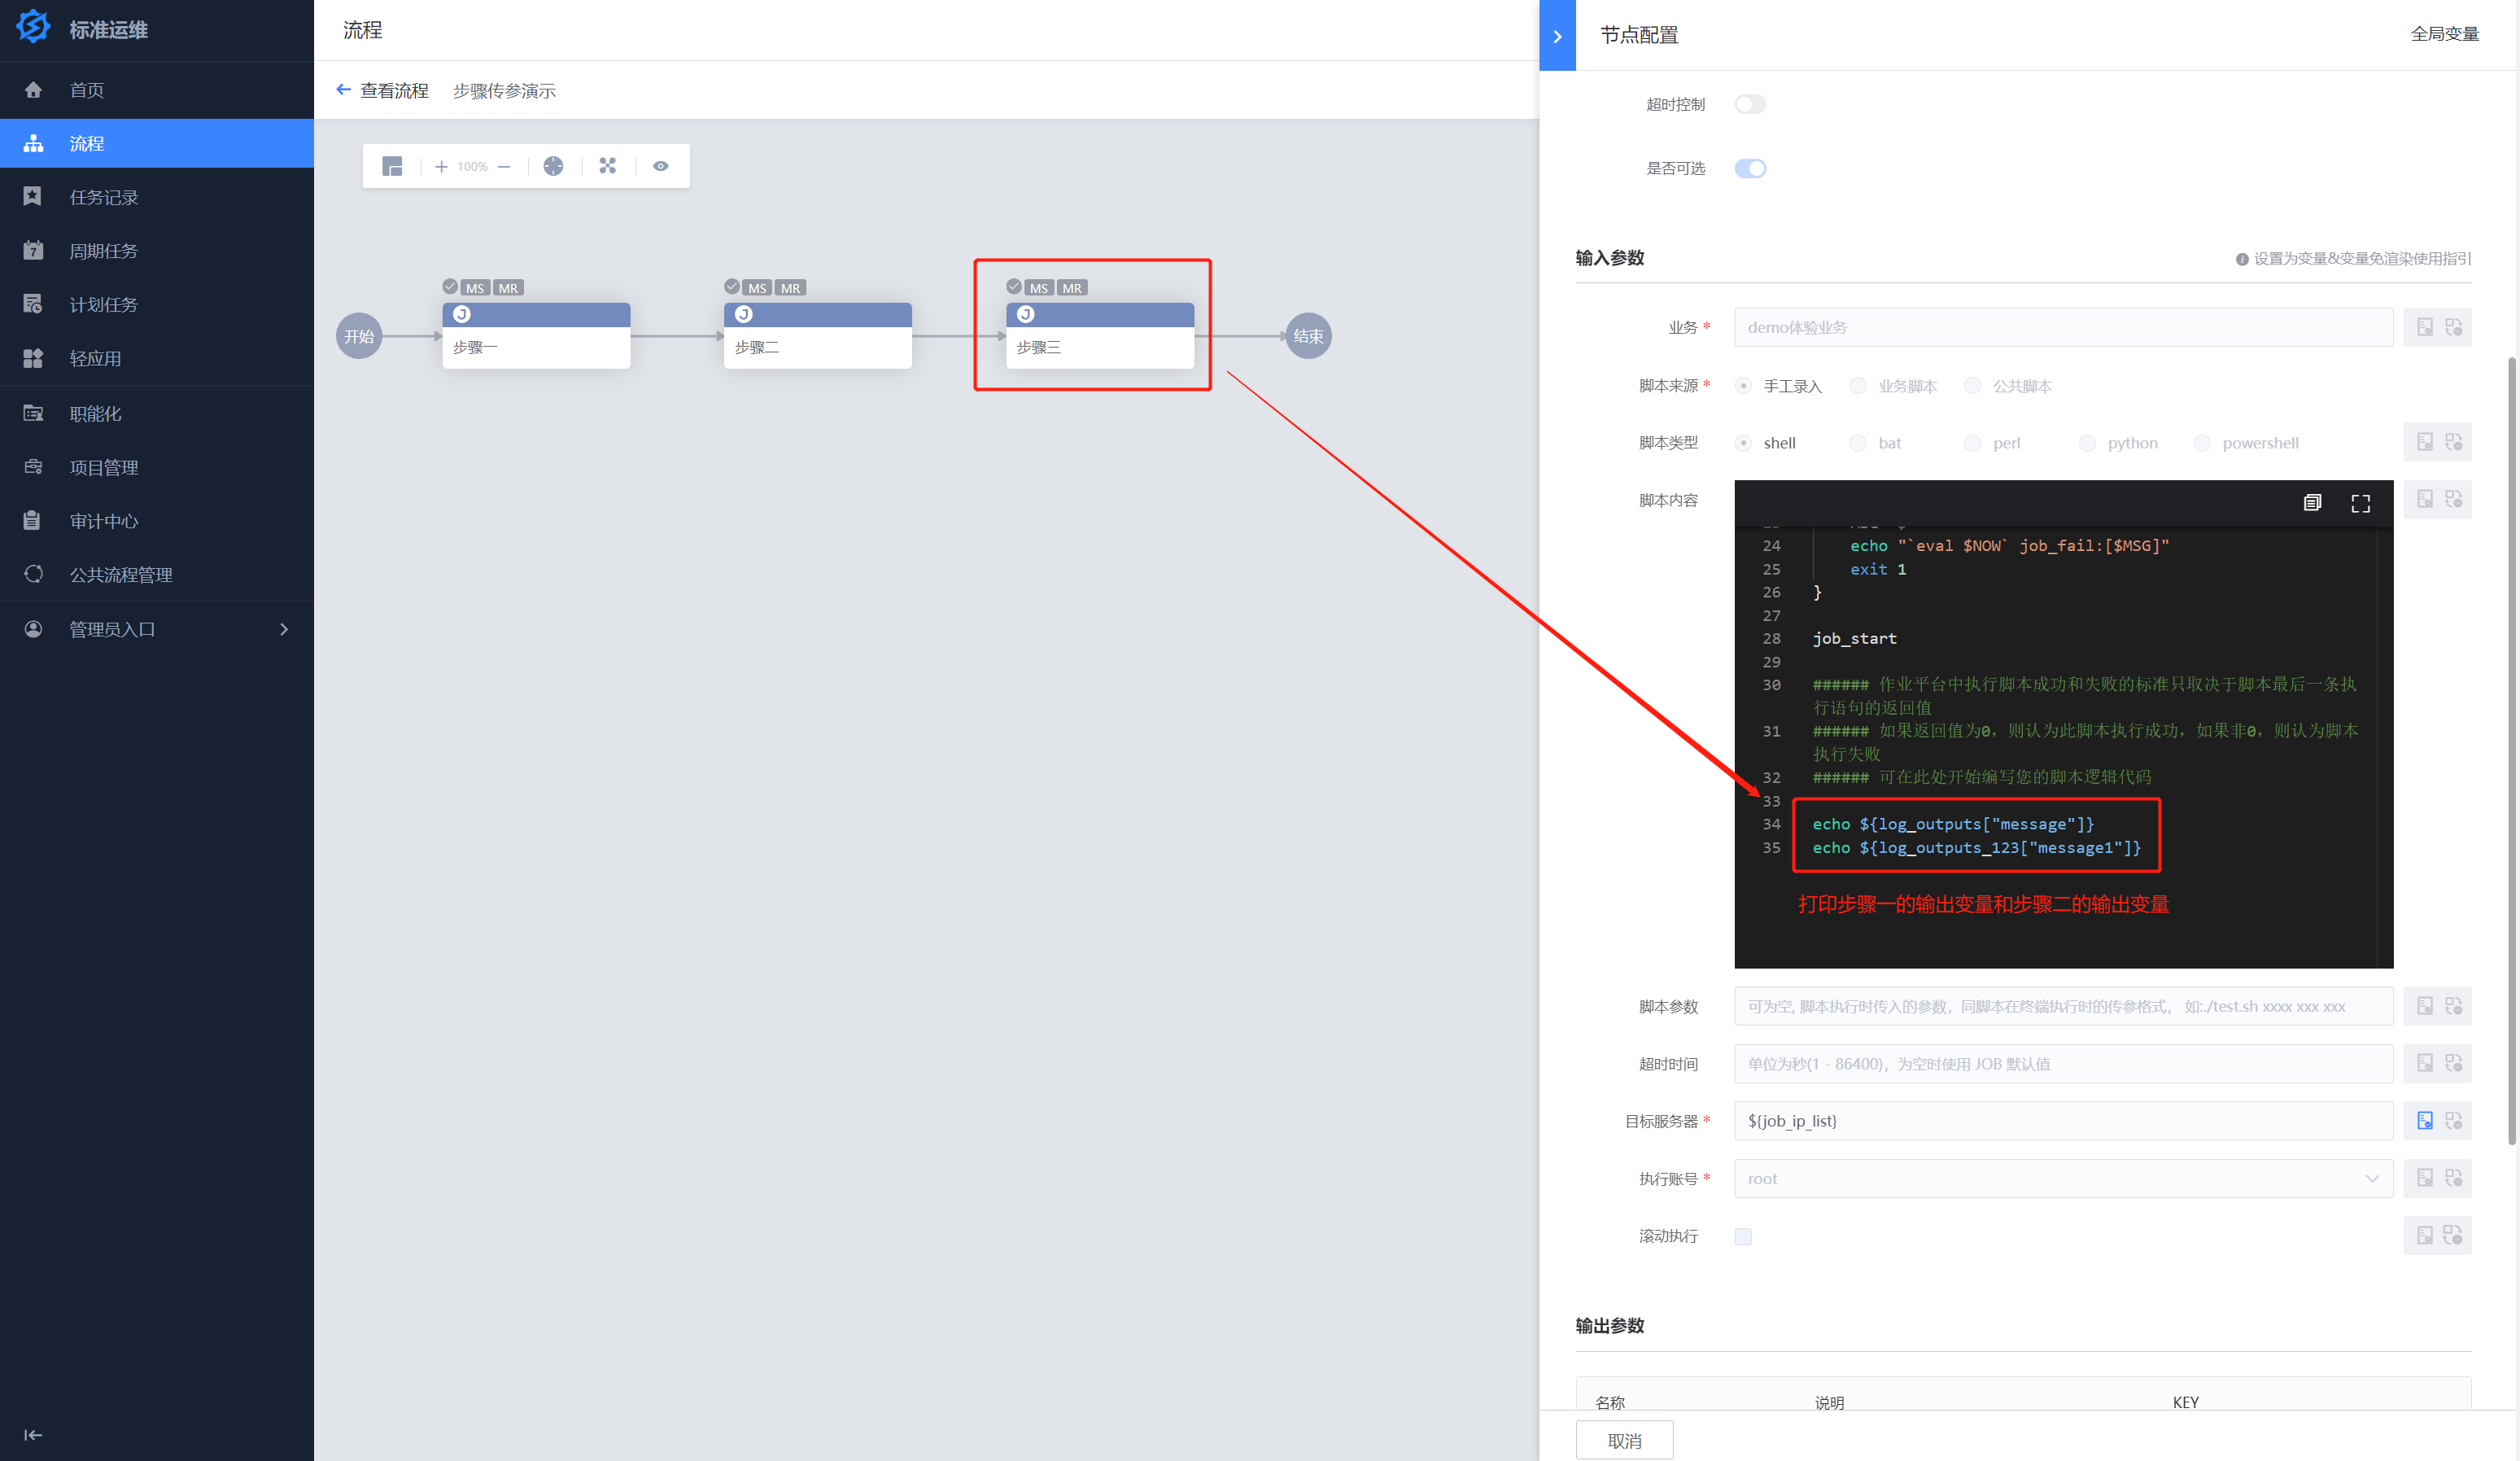
Task: Click the eye preview icon in toolbar
Action: click(x=661, y=166)
